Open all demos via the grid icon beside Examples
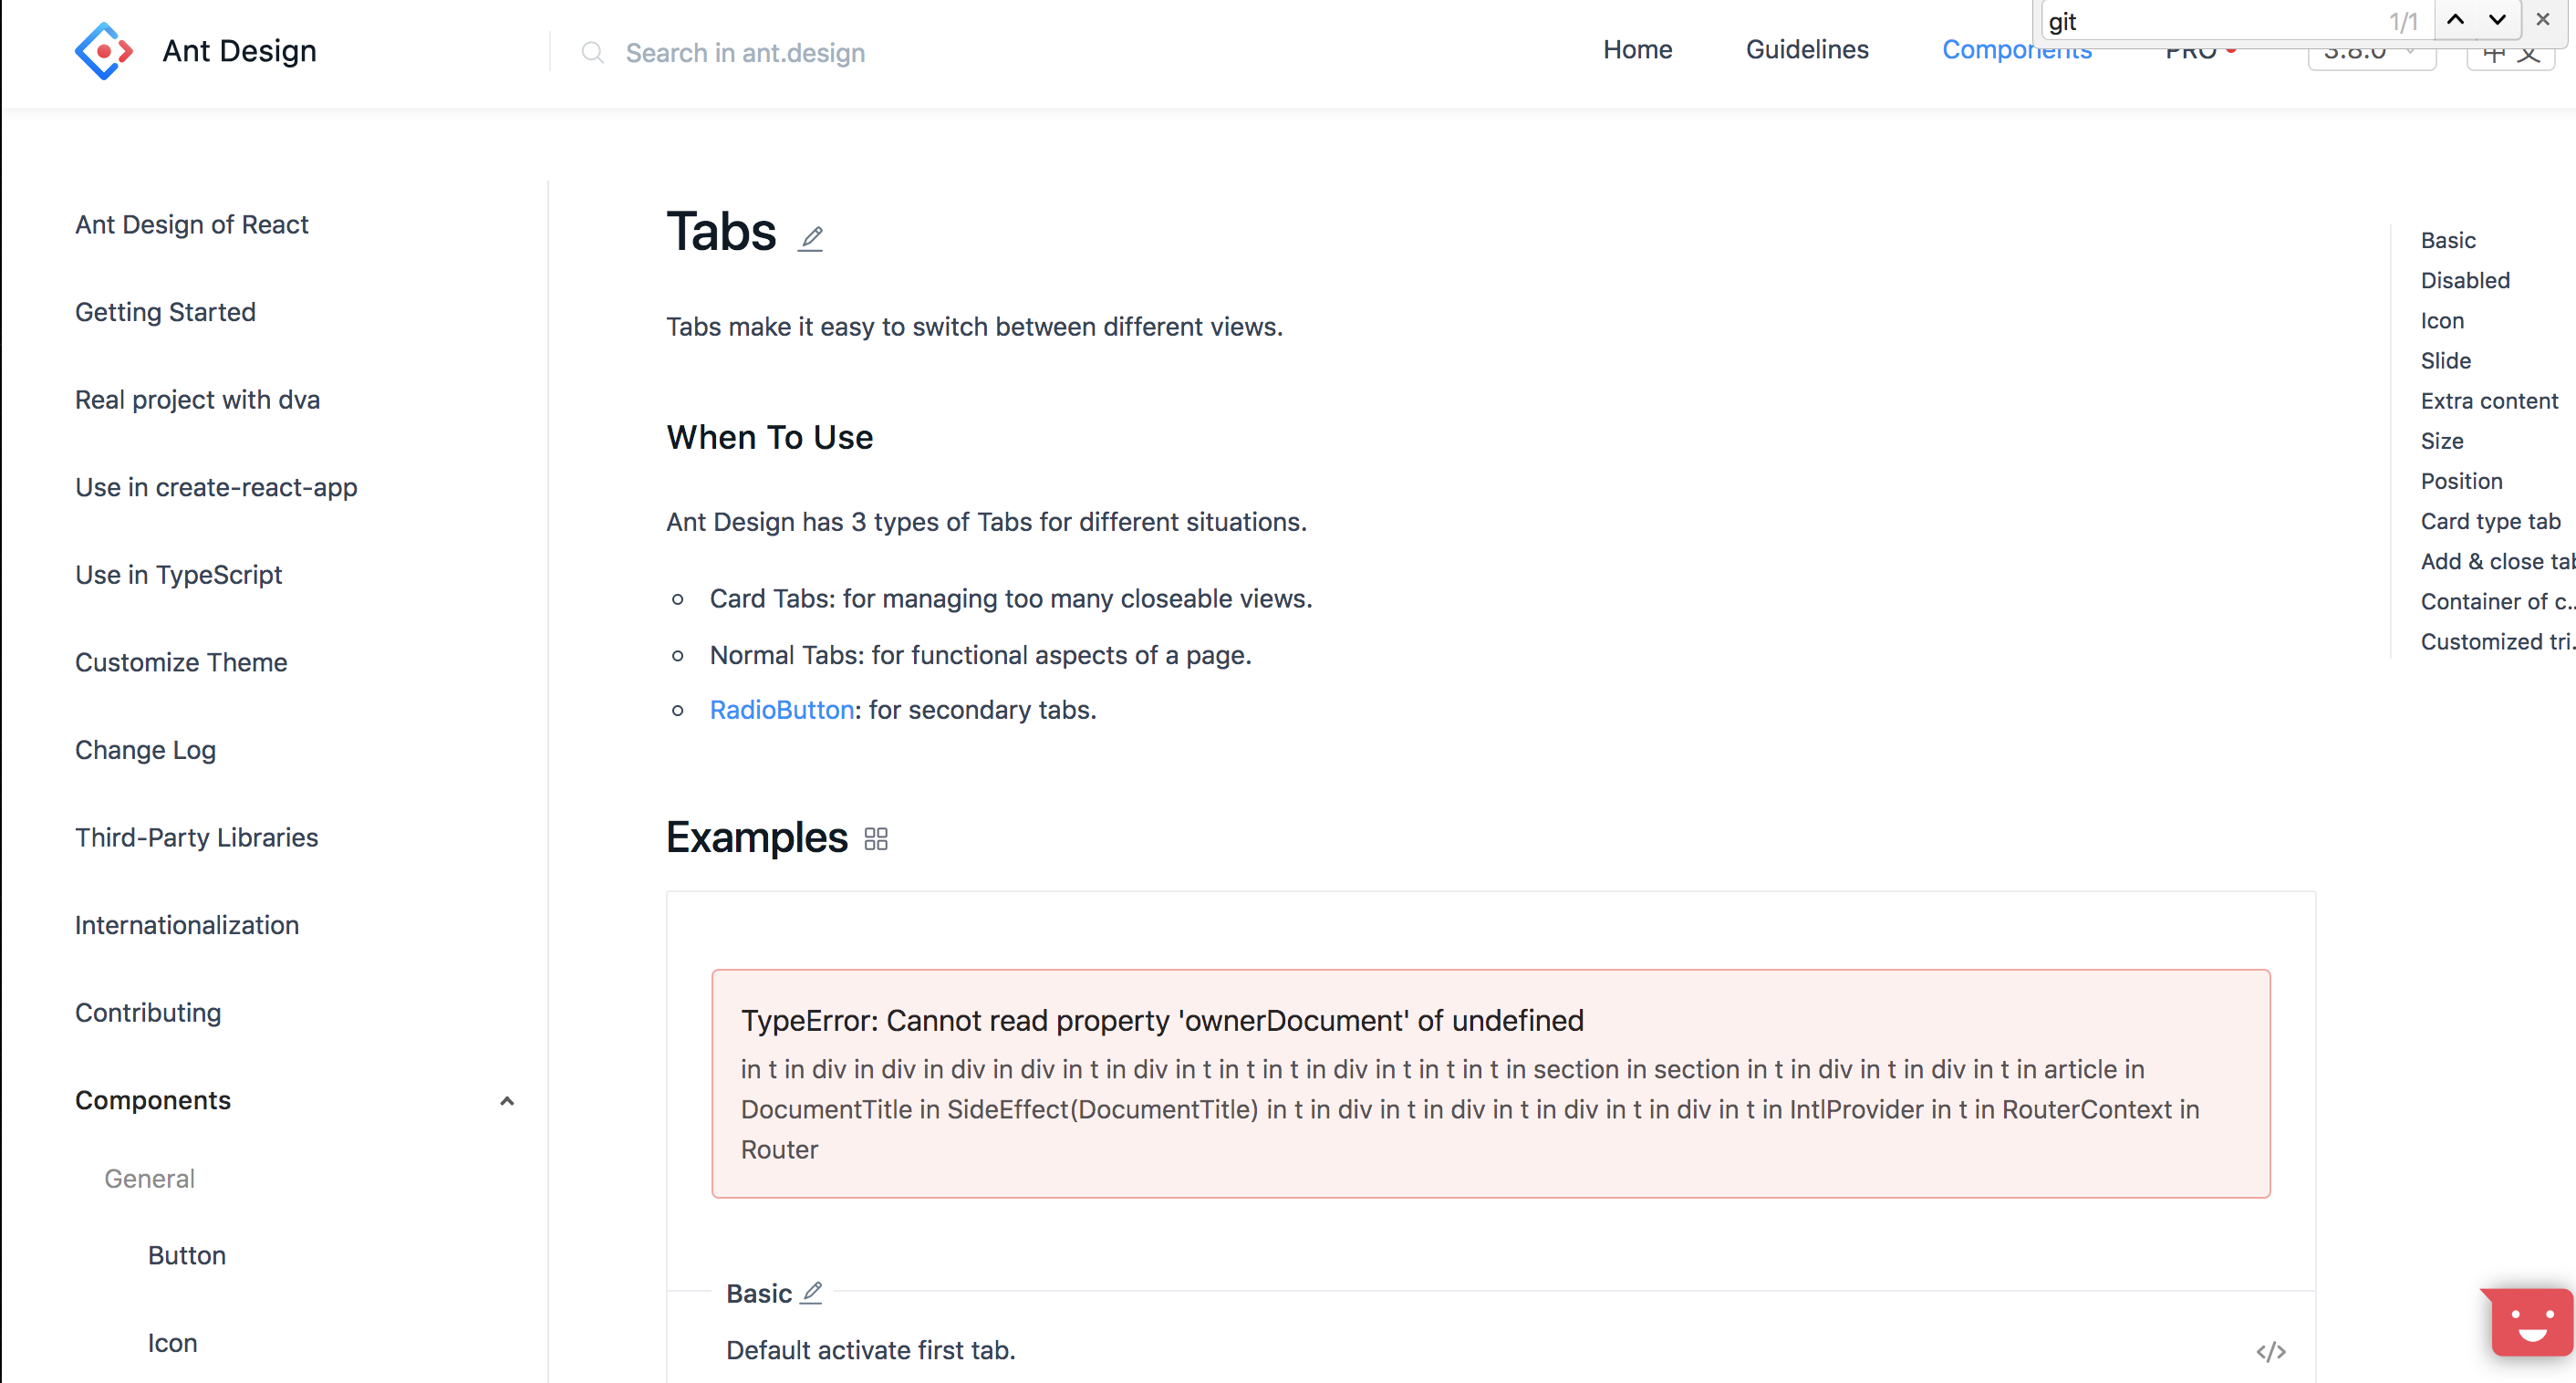 click(876, 838)
